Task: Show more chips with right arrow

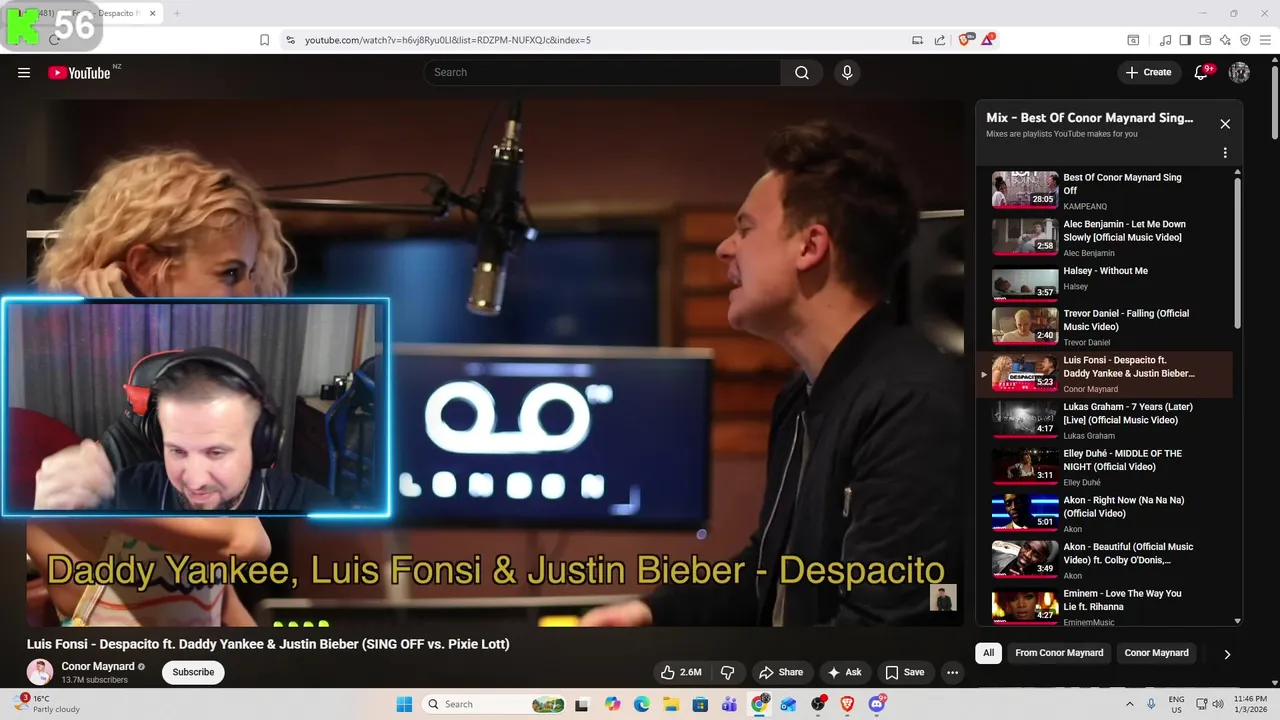Action: tap(1227, 654)
